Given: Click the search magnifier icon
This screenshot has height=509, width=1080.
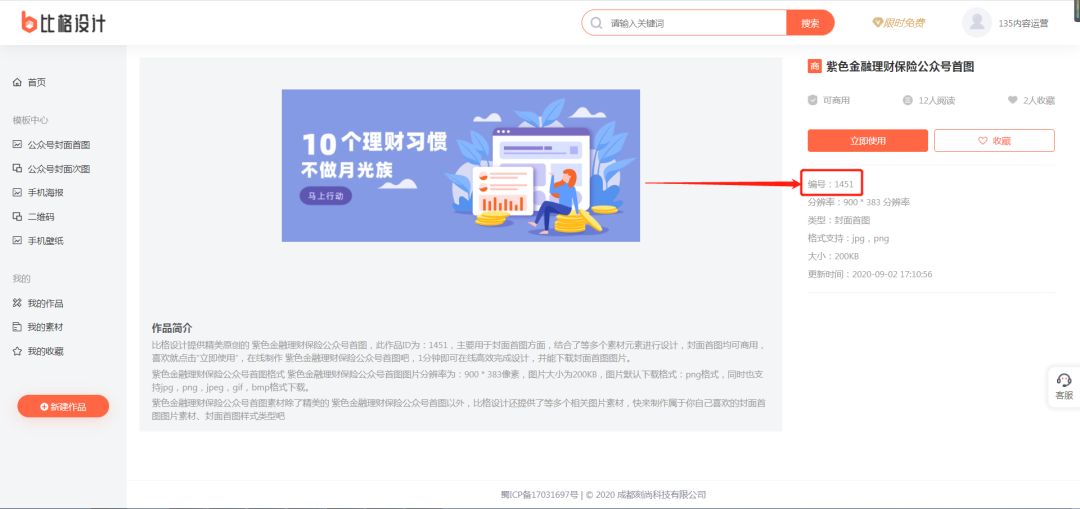Looking at the screenshot, I should coord(596,23).
